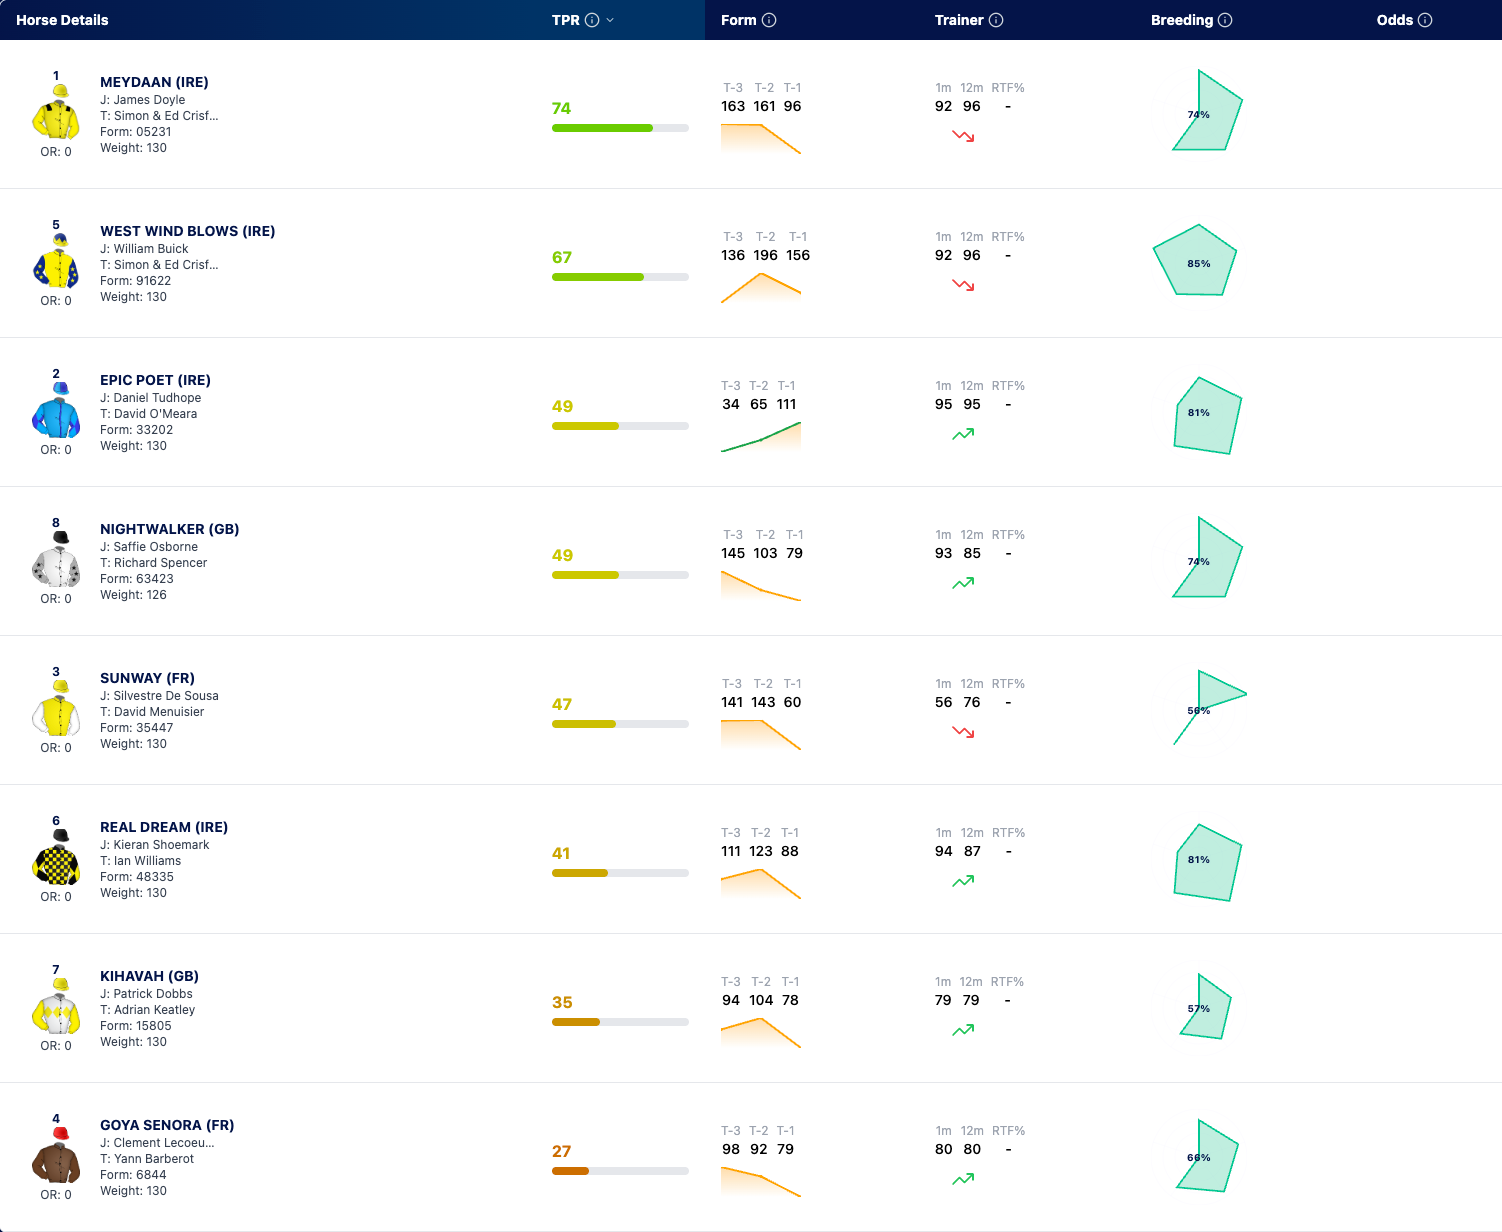Screen dimensions: 1502x1232
Task: Click Meydaan's TPR 74 progress bar
Action: [x=620, y=128]
